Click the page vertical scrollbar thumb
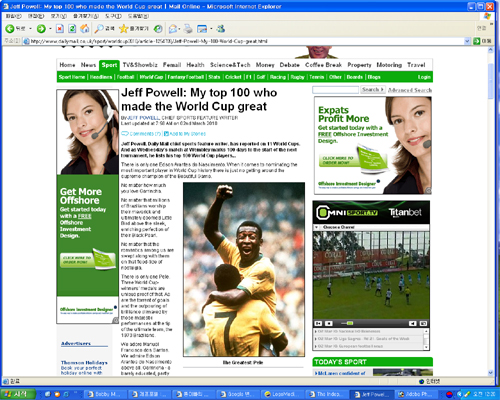This screenshot has height=400, width=500. 490,80
